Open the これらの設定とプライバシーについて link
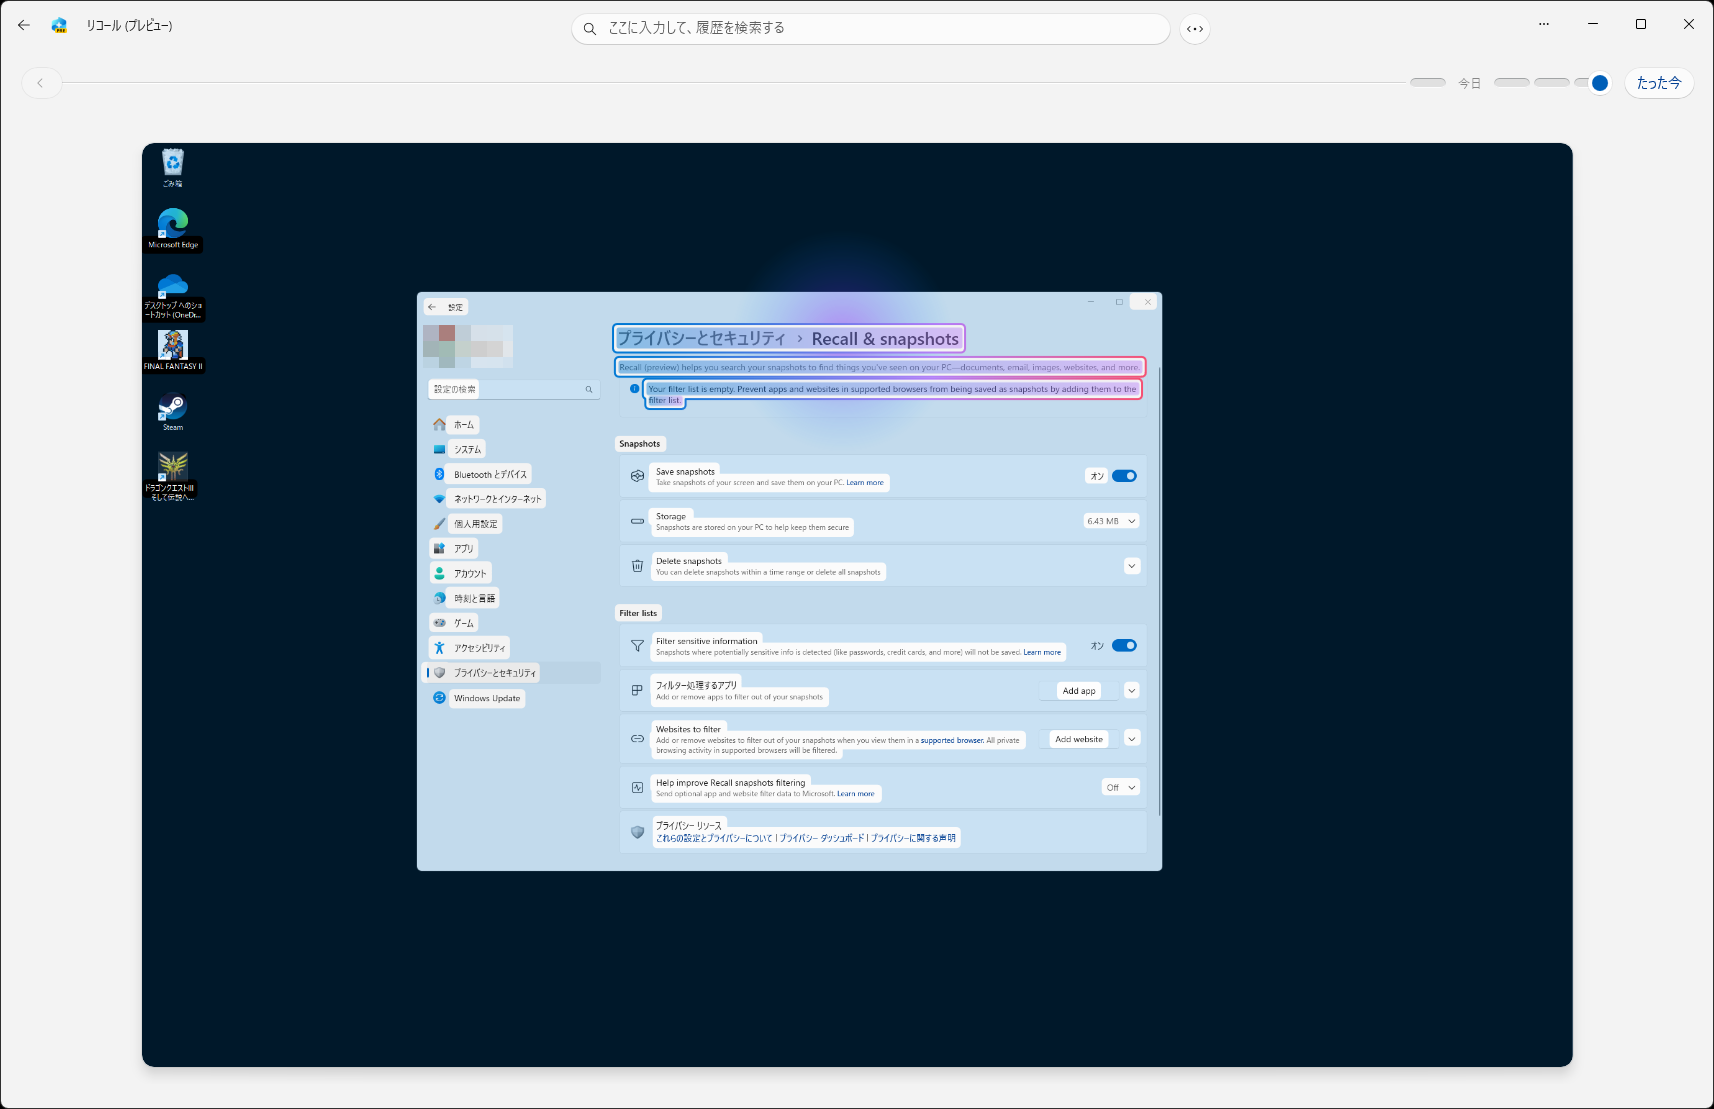Image resolution: width=1714 pixels, height=1109 pixels. point(715,838)
